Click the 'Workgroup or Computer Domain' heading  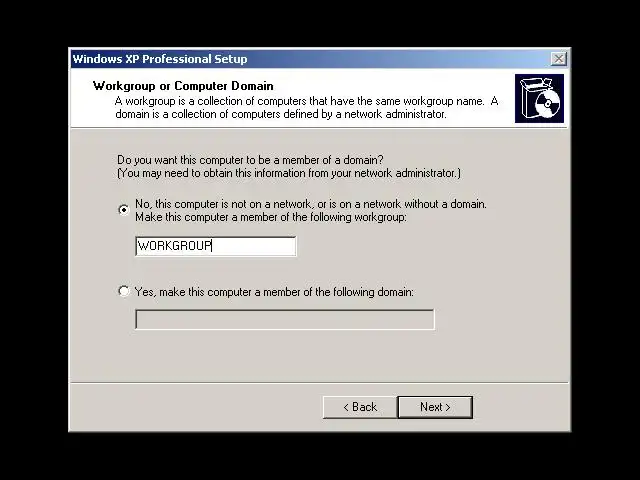click(183, 86)
